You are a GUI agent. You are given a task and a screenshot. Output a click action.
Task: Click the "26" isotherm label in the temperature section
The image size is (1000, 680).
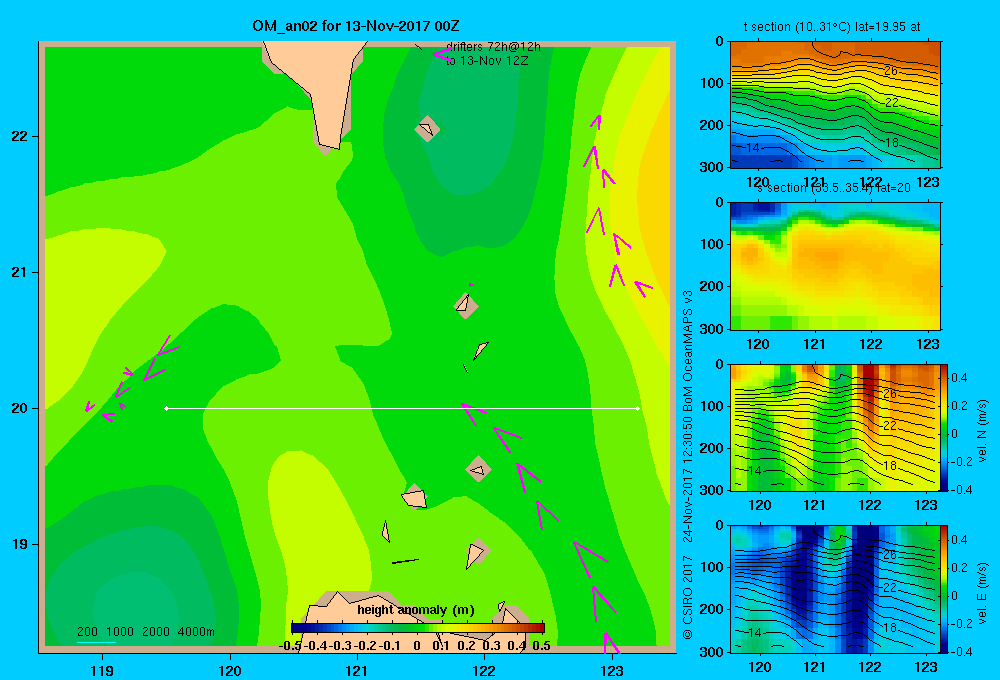(890, 71)
